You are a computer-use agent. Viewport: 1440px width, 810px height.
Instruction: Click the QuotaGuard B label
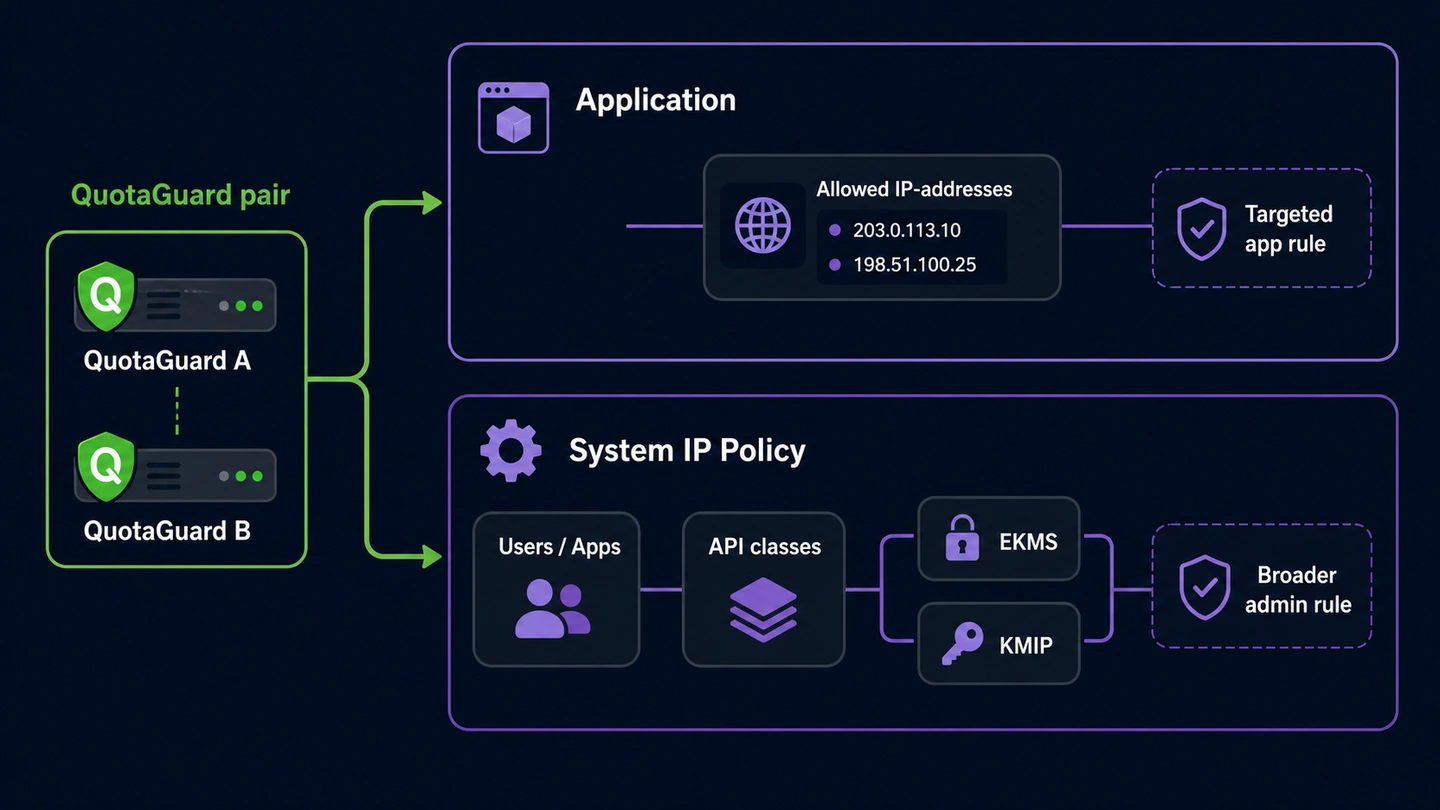[167, 530]
